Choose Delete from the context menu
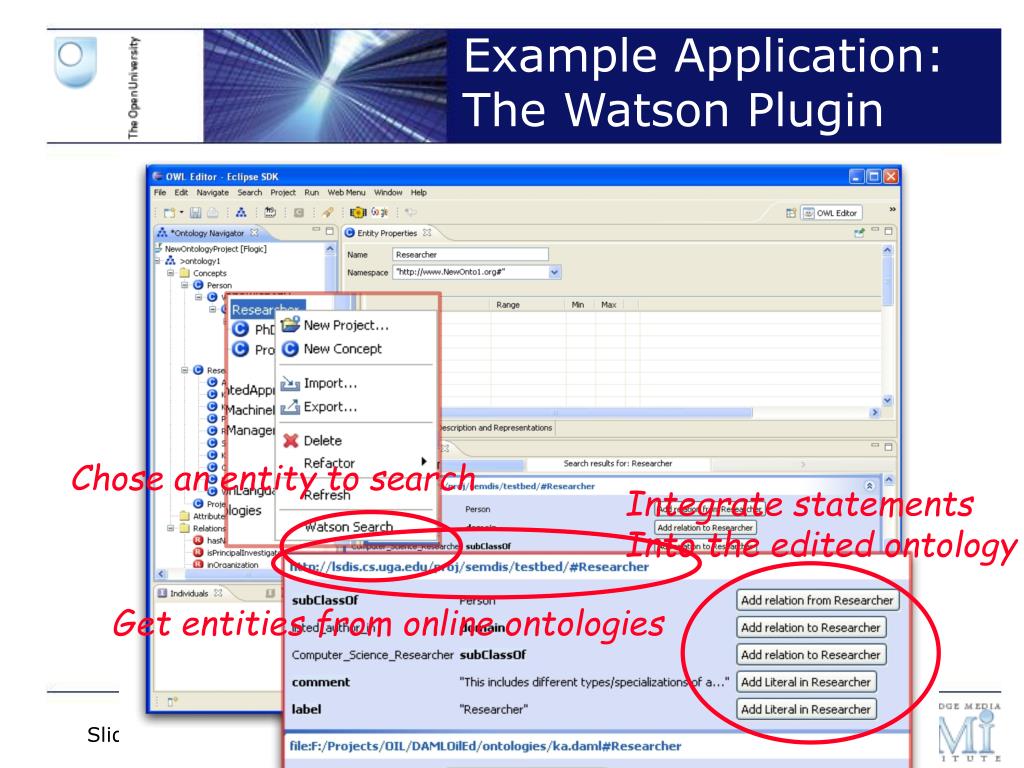Image resolution: width=1024 pixels, height=768 pixels. tap(322, 441)
